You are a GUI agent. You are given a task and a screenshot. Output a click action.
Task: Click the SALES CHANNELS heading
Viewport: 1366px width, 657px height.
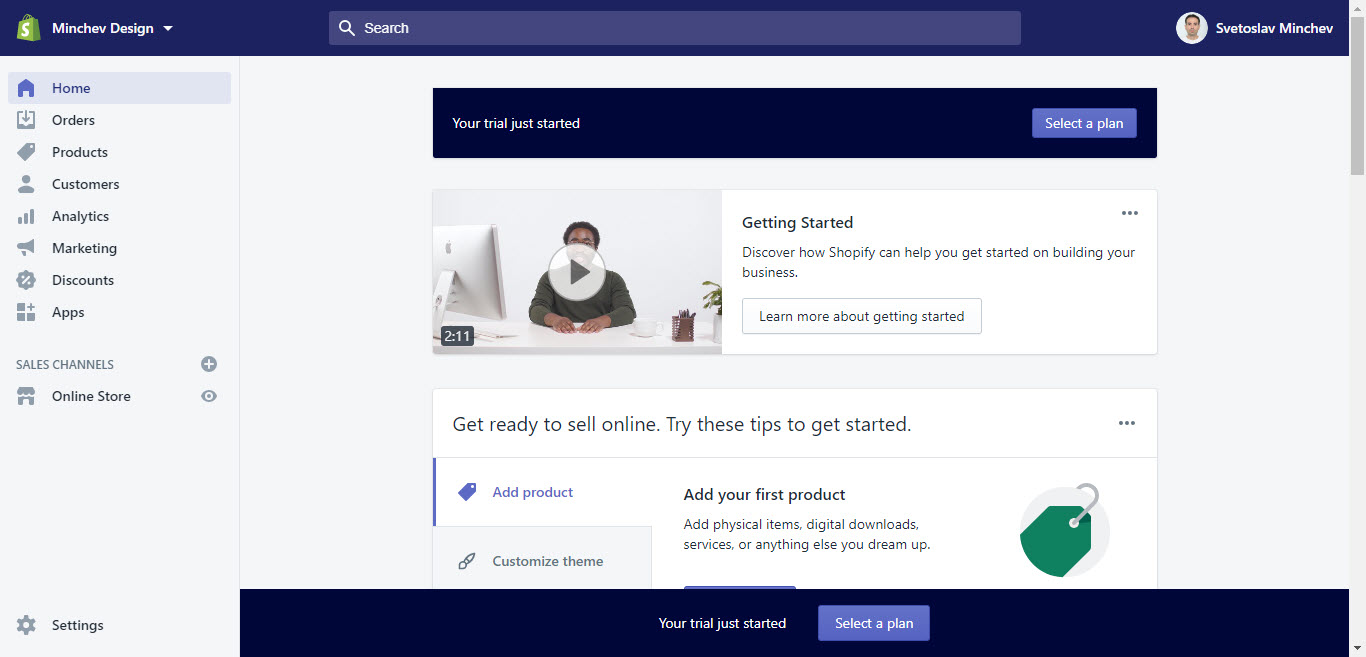click(x=65, y=365)
